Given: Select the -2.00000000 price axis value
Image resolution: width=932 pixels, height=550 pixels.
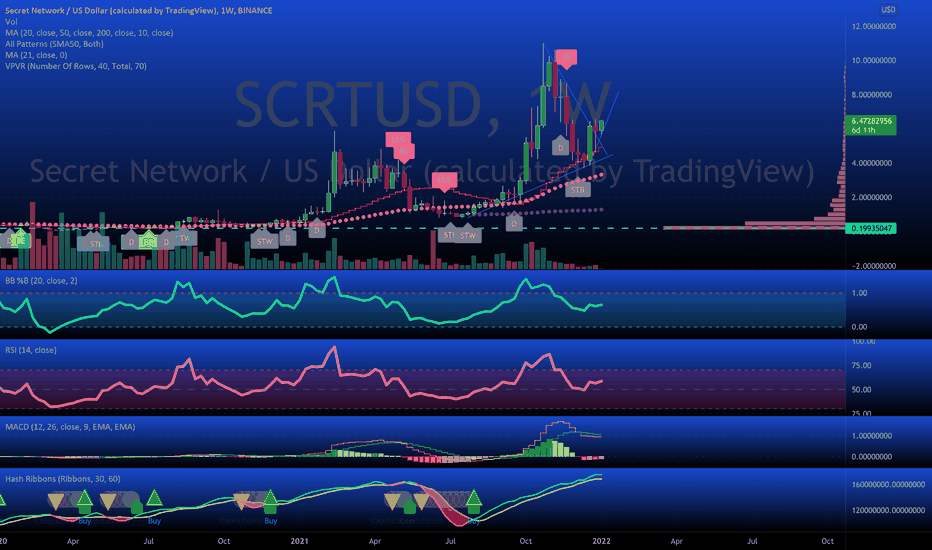Looking at the screenshot, I should 873,266.
